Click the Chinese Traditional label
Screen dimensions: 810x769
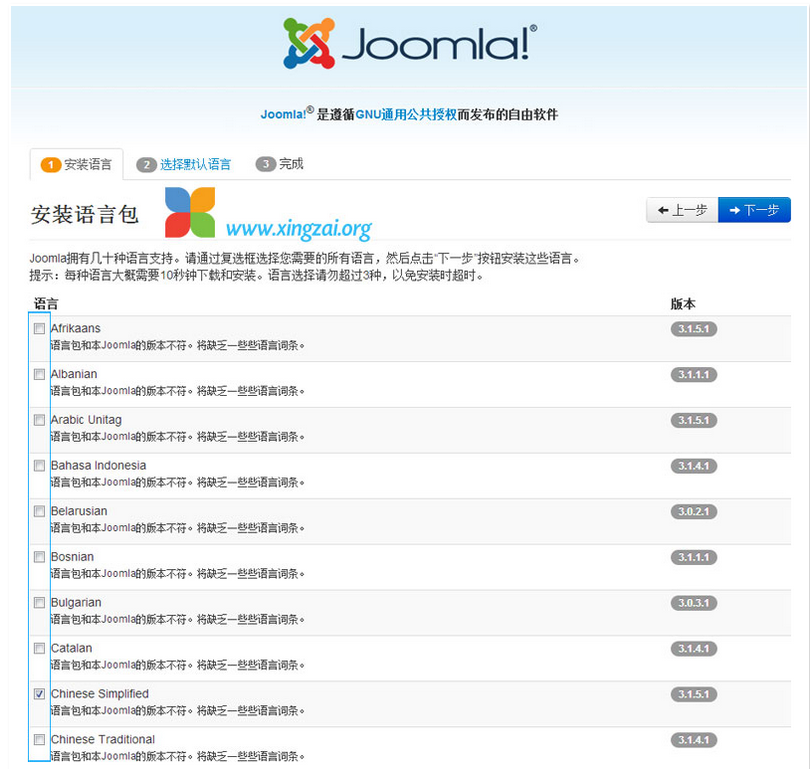[103, 740]
